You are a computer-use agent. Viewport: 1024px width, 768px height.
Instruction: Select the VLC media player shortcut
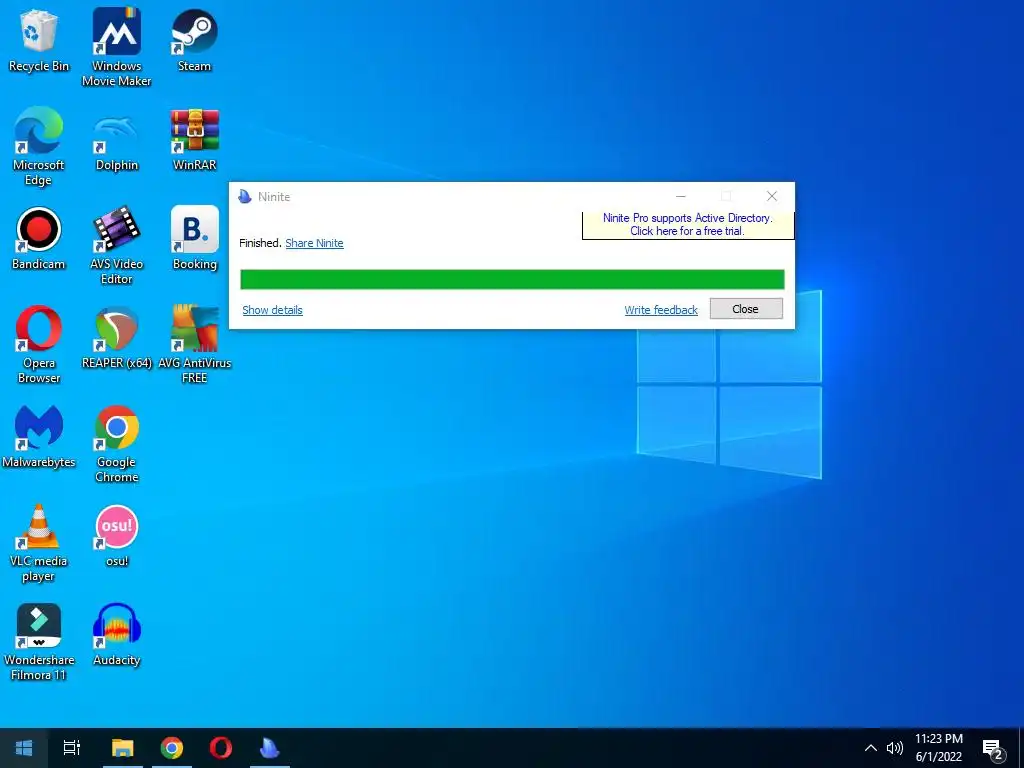click(x=39, y=543)
